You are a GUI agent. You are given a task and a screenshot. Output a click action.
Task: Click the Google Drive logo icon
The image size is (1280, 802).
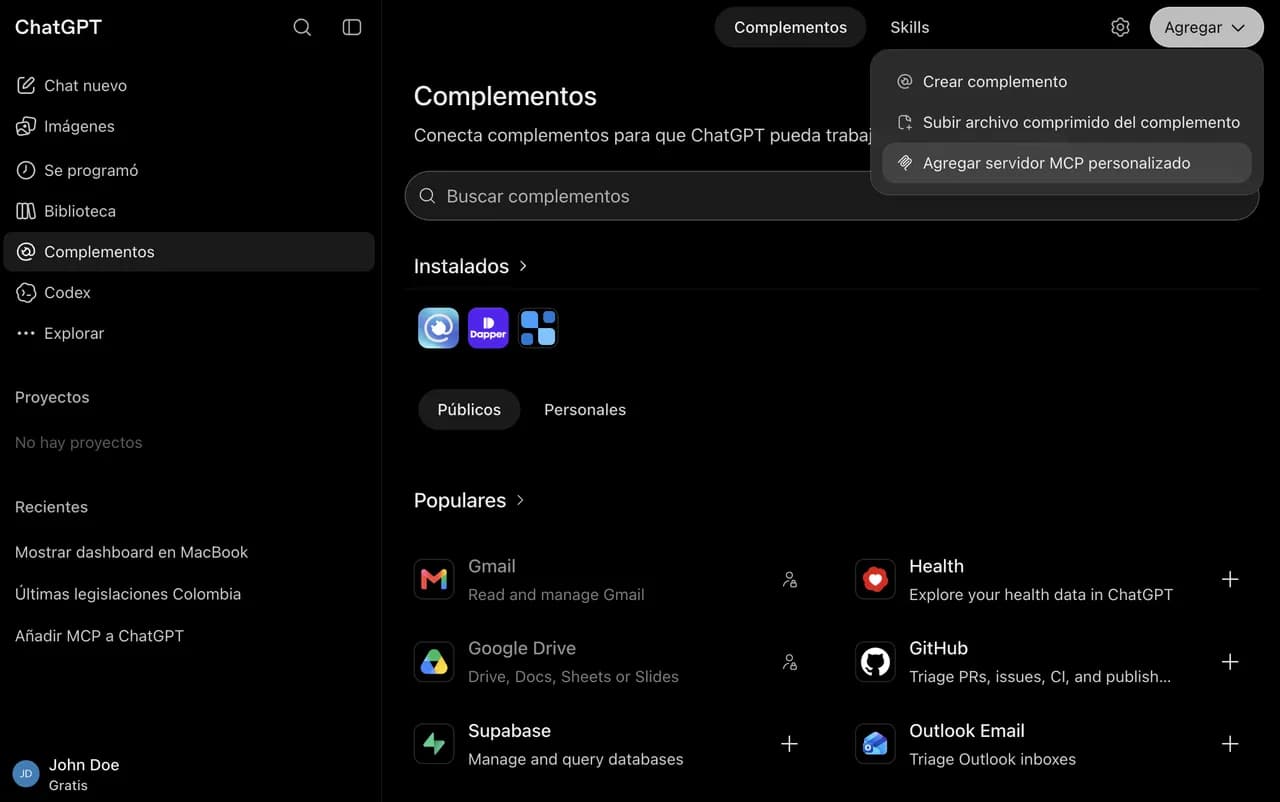(x=434, y=662)
